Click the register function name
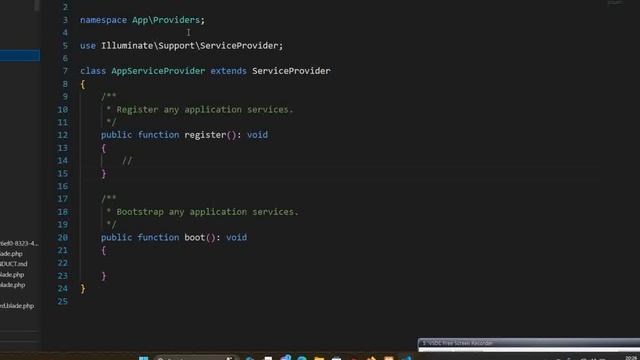The image size is (640, 360). click(205, 135)
